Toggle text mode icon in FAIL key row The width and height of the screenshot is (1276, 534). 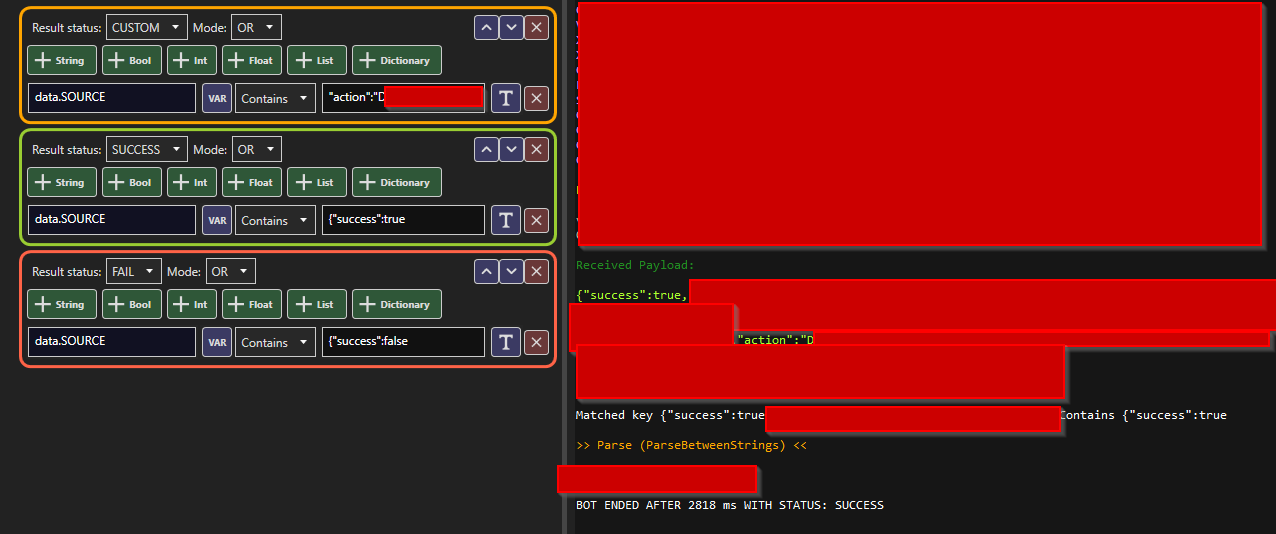pos(506,342)
